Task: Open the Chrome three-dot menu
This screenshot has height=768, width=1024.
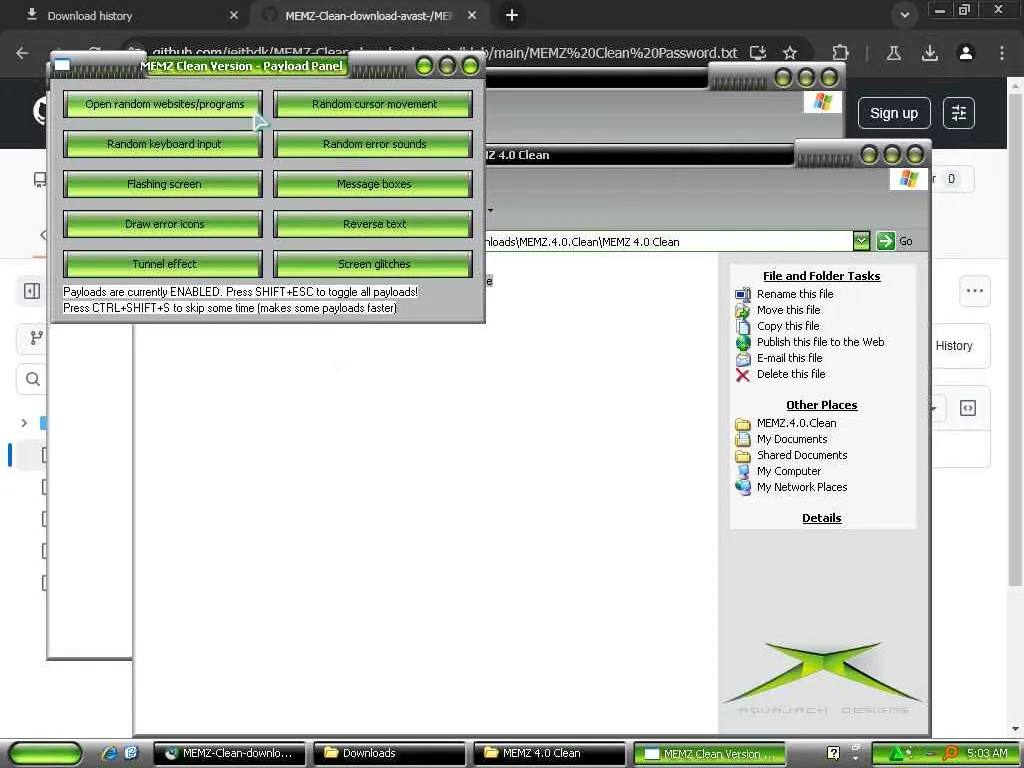Action: pyautogui.click(x=1002, y=53)
